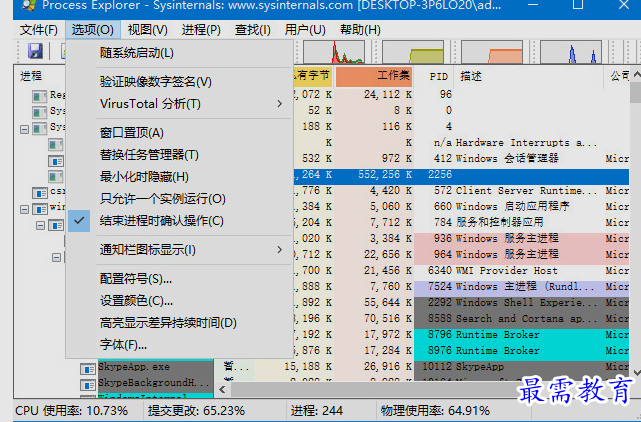Select the Windows 启动应用程序 row
This screenshot has height=422, width=641.
[461, 207]
